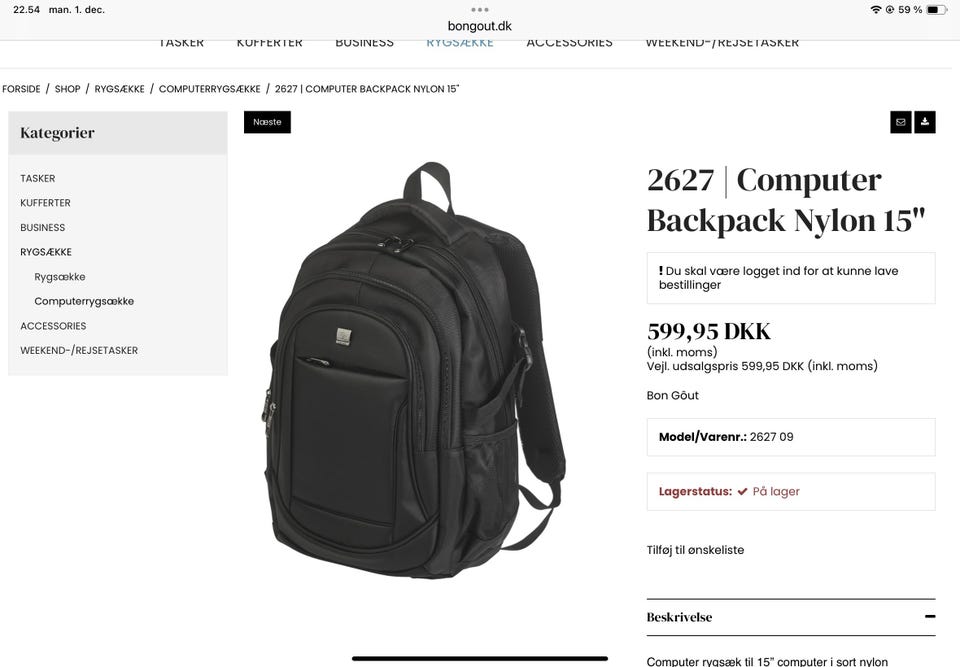This screenshot has width=960, height=667.
Task: Open COMPUTERRYGSÆKKE breadcrumb link
Action: tap(209, 89)
